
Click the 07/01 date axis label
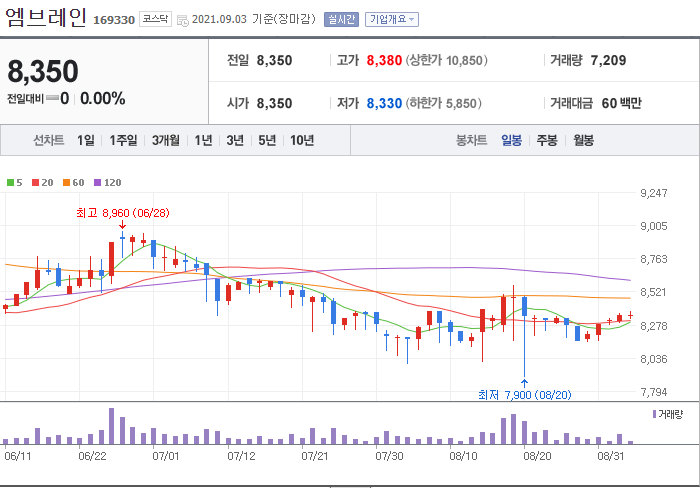tap(166, 456)
